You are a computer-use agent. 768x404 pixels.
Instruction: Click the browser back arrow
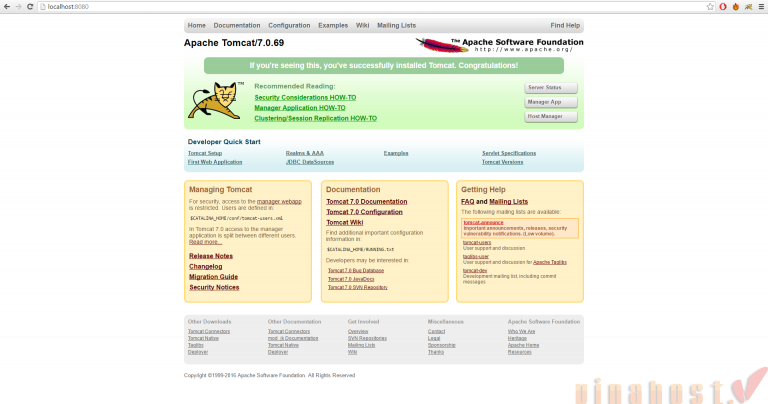pos(6,6)
